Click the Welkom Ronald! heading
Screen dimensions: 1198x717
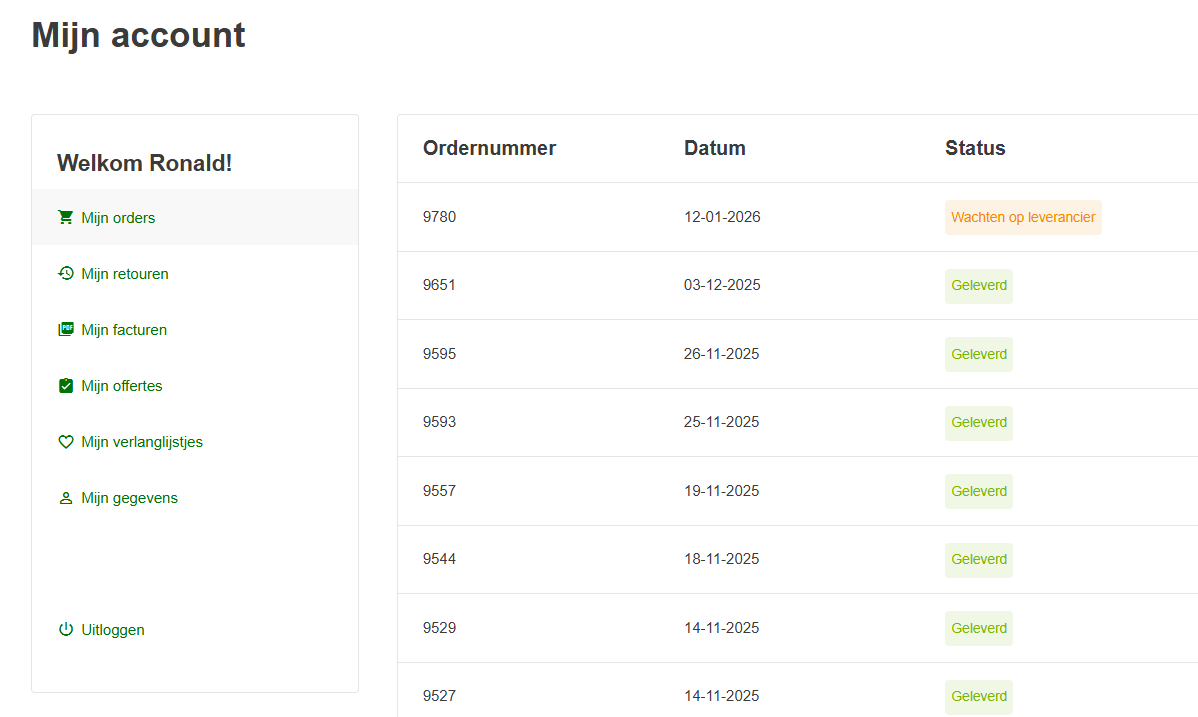tap(144, 163)
